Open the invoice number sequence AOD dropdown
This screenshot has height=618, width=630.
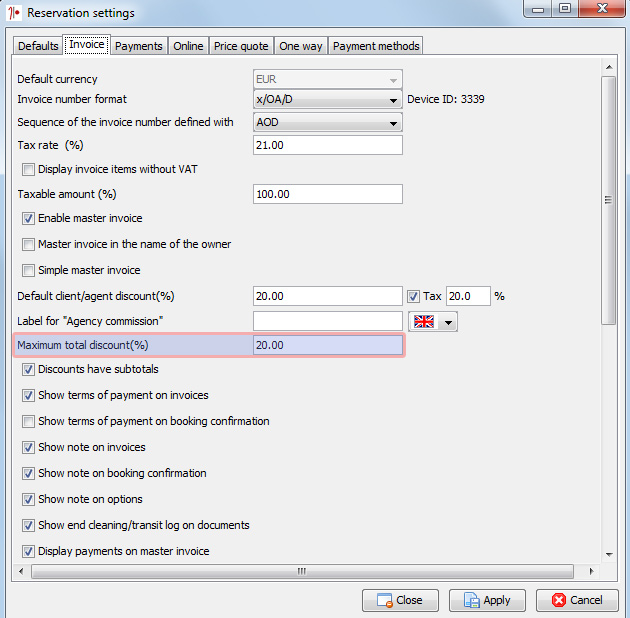pyautogui.click(x=327, y=122)
